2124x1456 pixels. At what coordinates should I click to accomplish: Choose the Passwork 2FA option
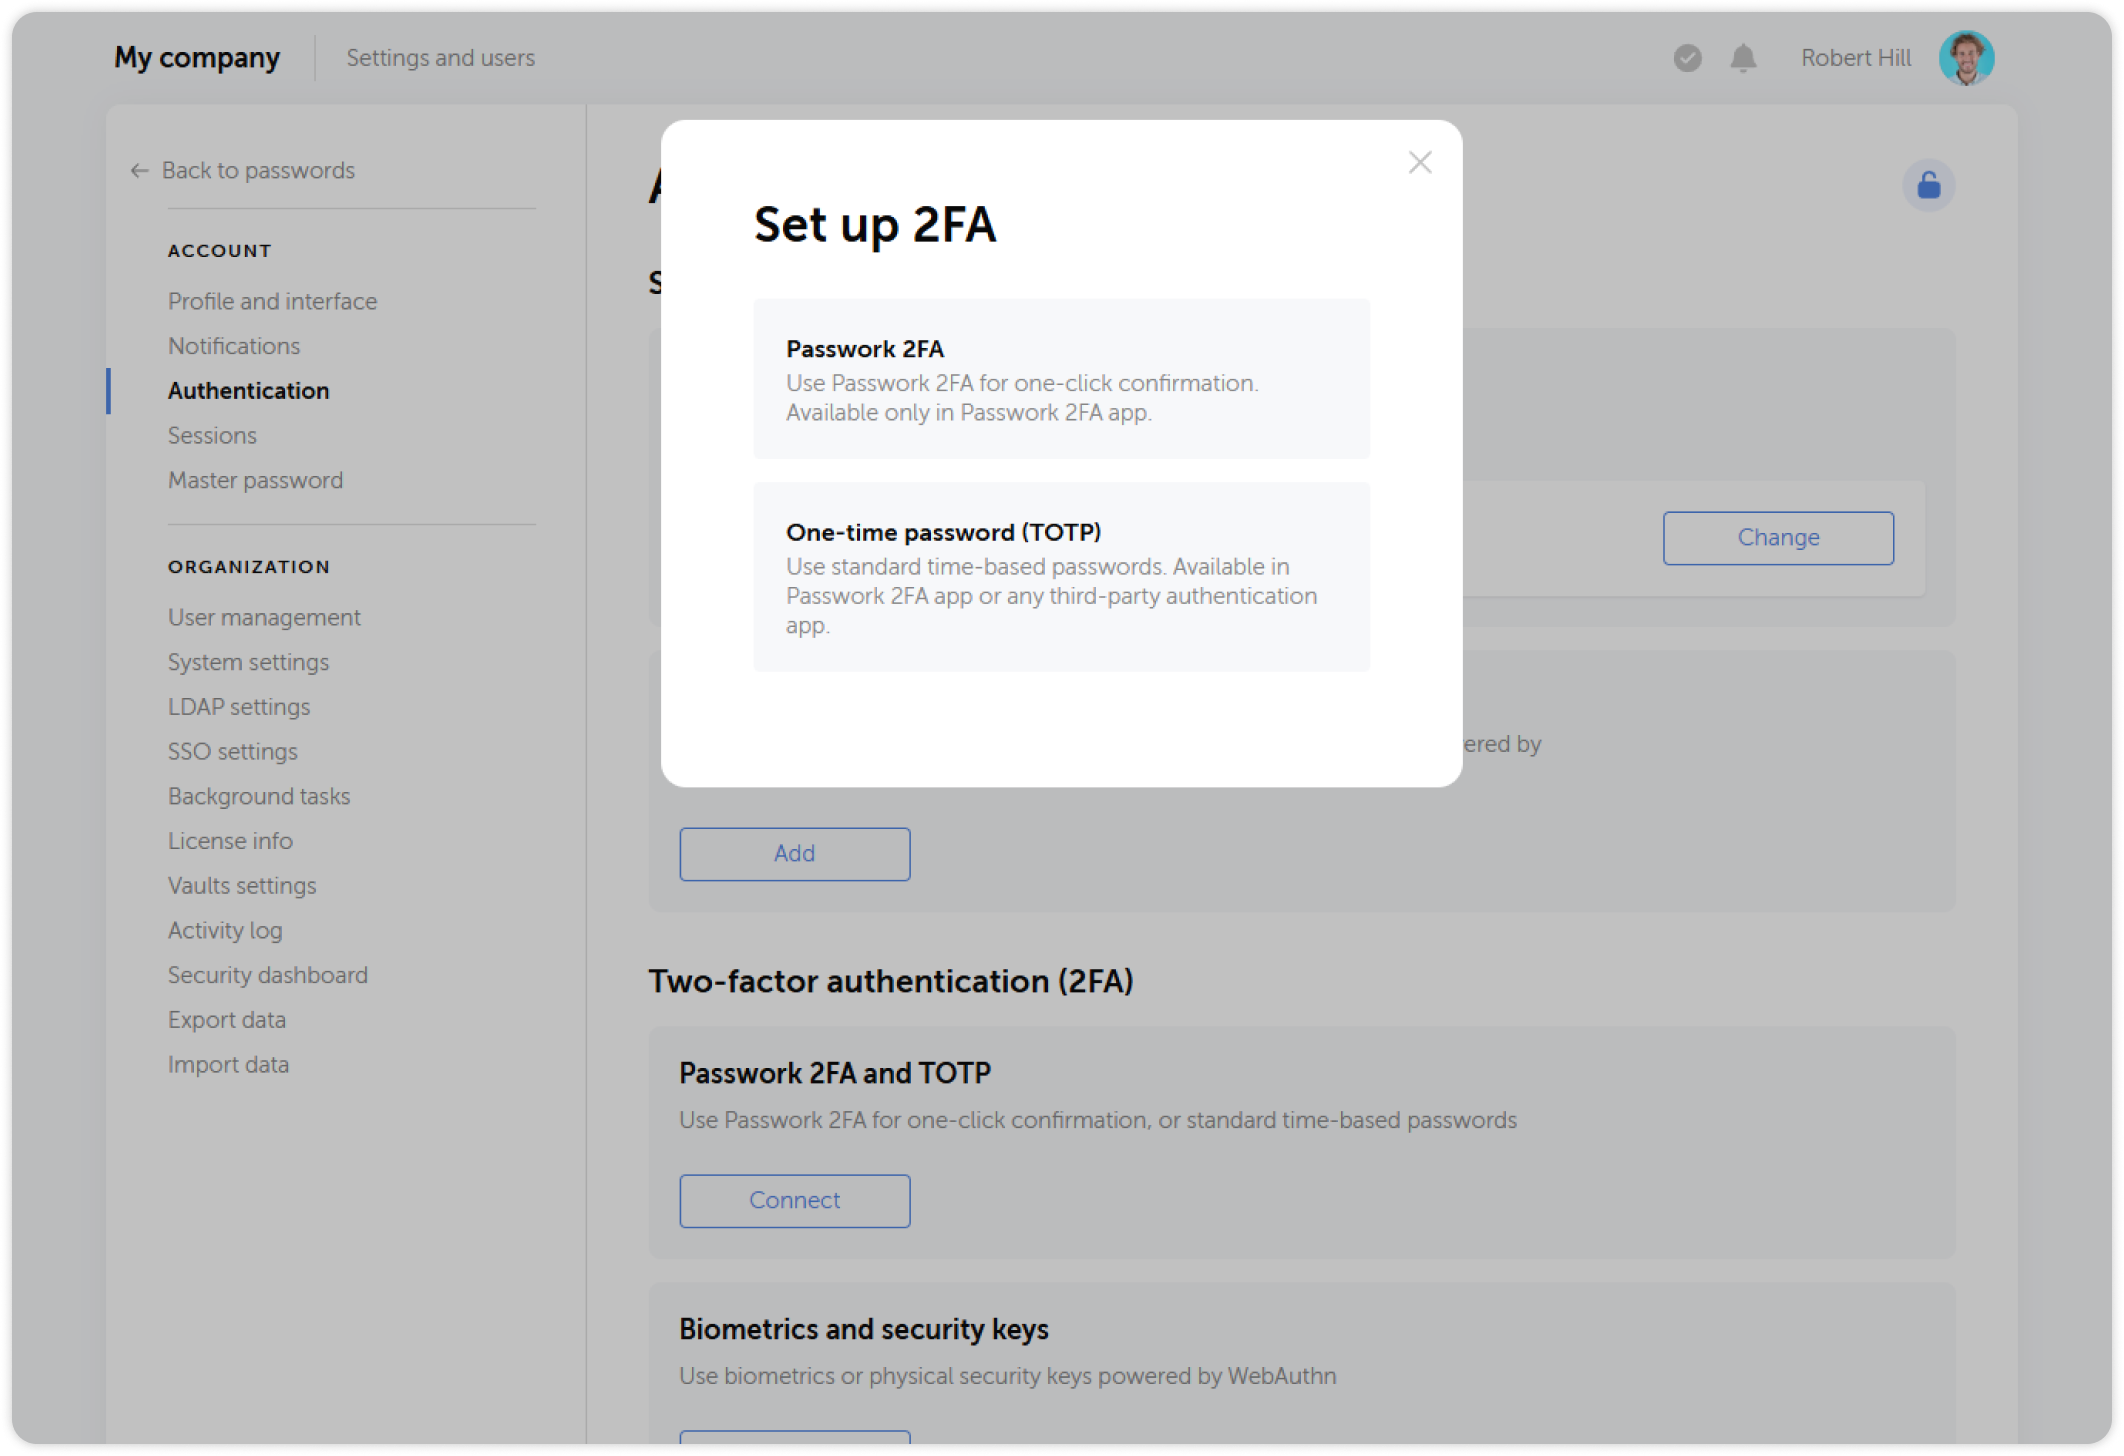point(1061,379)
